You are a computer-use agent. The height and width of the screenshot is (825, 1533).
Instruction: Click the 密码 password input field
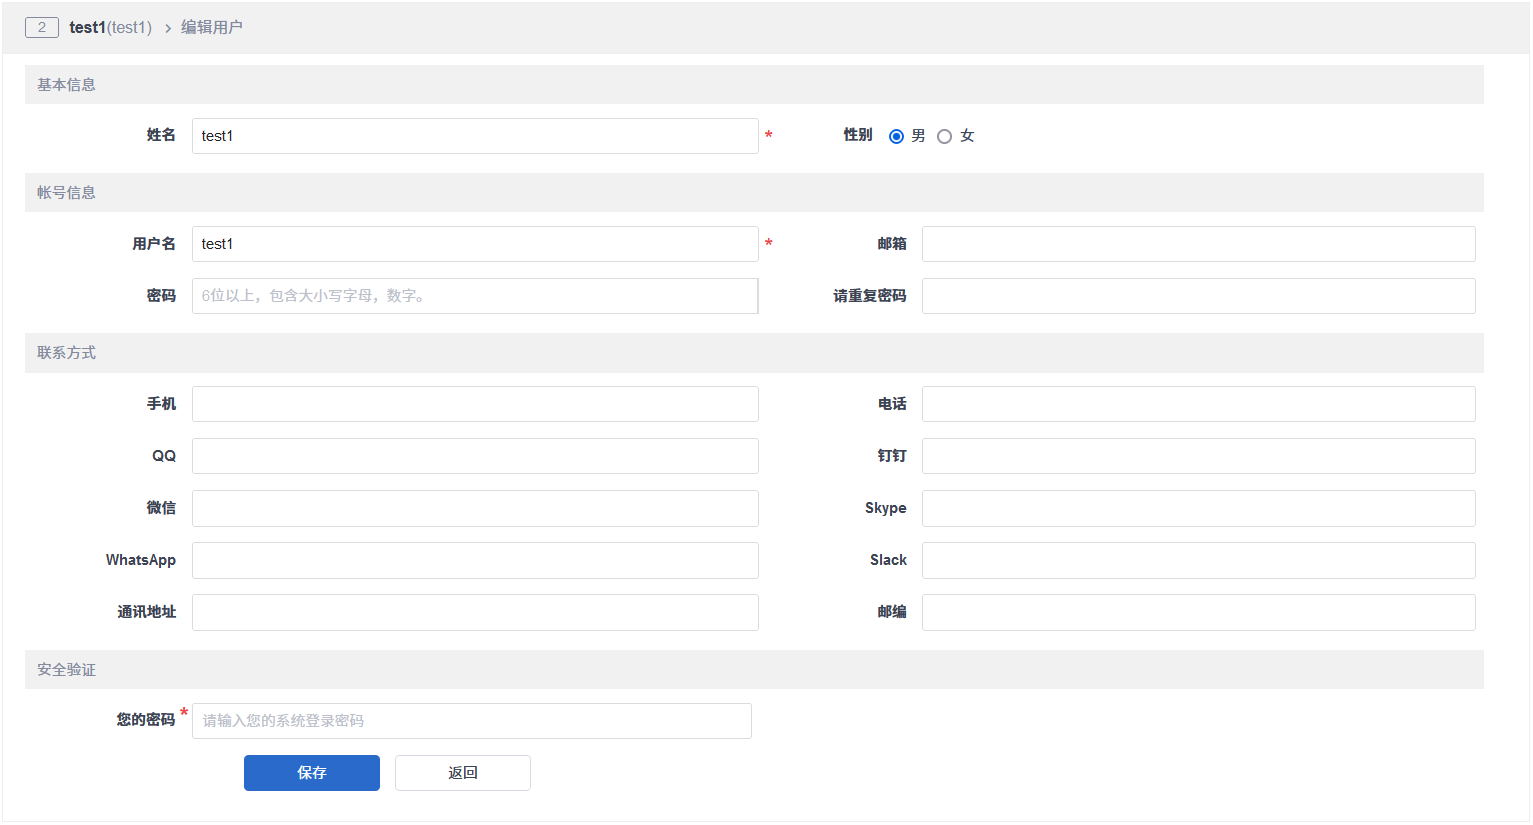(x=475, y=296)
